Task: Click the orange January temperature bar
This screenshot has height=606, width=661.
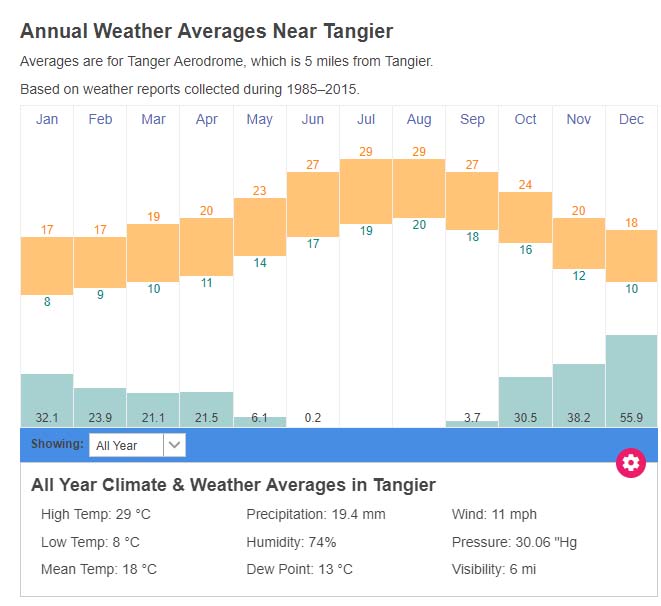Action: coord(47,266)
